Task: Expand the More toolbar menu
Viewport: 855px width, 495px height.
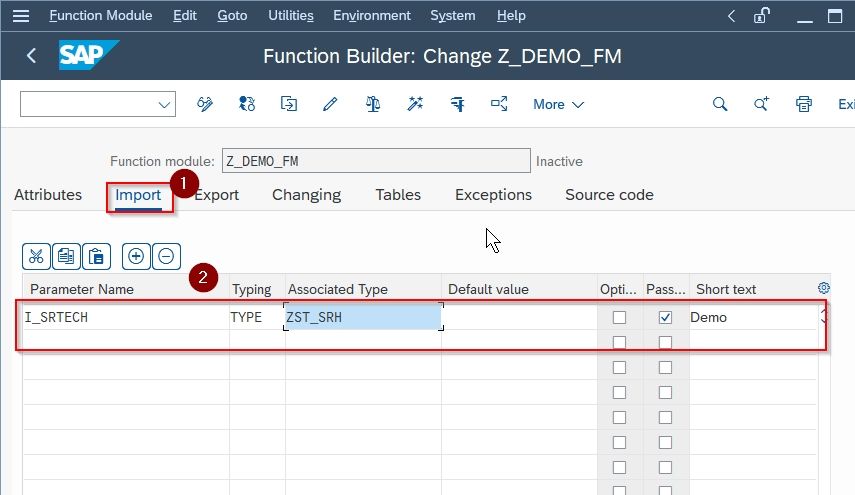Action: pyautogui.click(x=558, y=104)
